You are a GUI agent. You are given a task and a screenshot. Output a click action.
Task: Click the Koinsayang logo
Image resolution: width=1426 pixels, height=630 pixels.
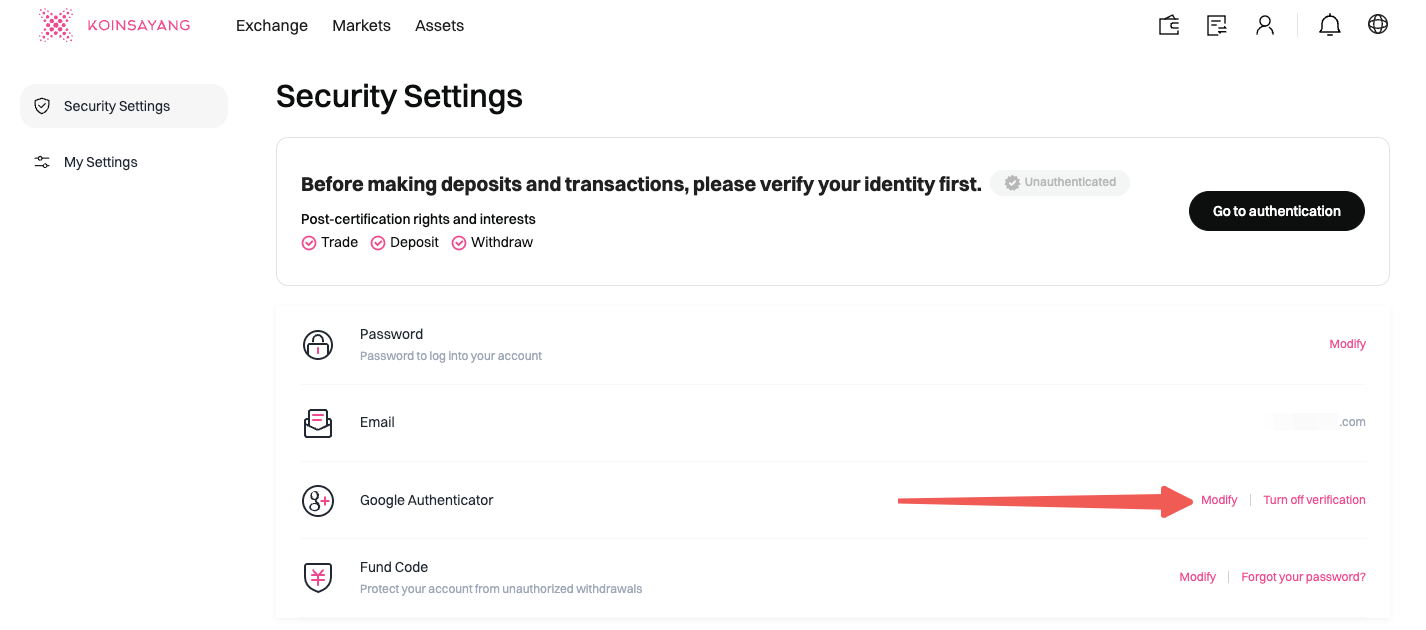tap(114, 25)
